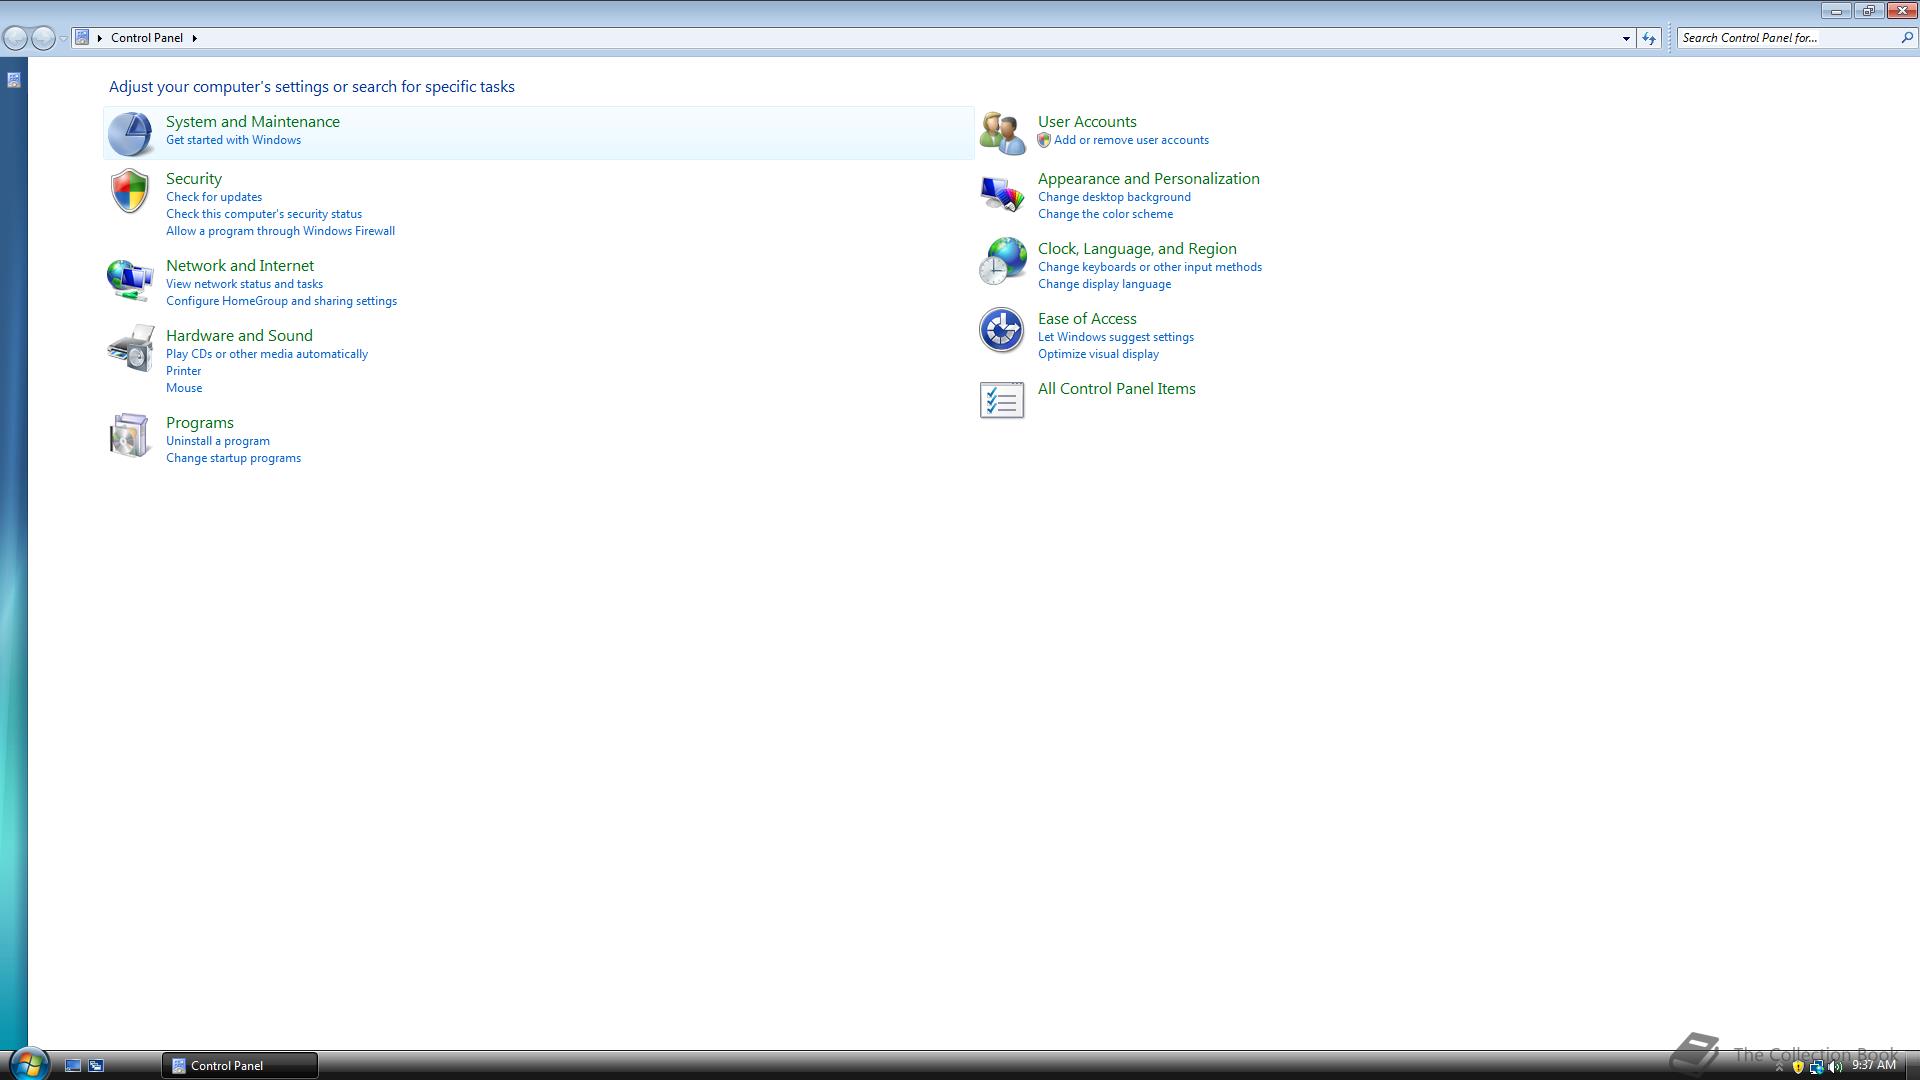Select Check for updates

pyautogui.click(x=214, y=197)
